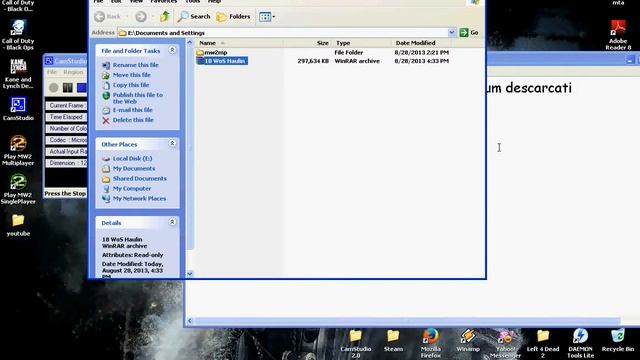This screenshot has height=360, width=640.
Task: Click the Recycle Bin desktop icon
Action: pyautogui.click(x=618, y=340)
